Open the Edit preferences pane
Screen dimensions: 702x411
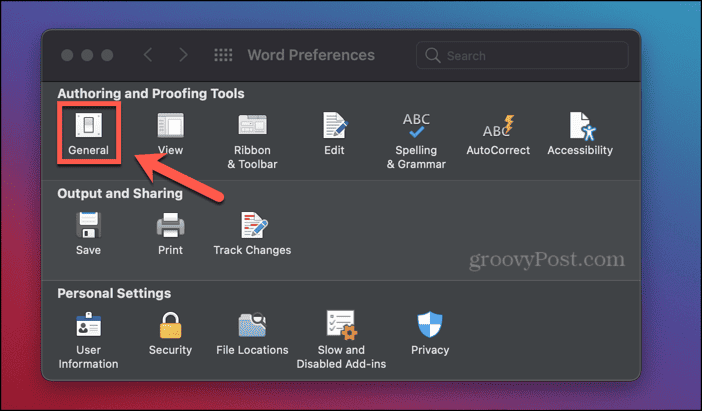point(334,133)
